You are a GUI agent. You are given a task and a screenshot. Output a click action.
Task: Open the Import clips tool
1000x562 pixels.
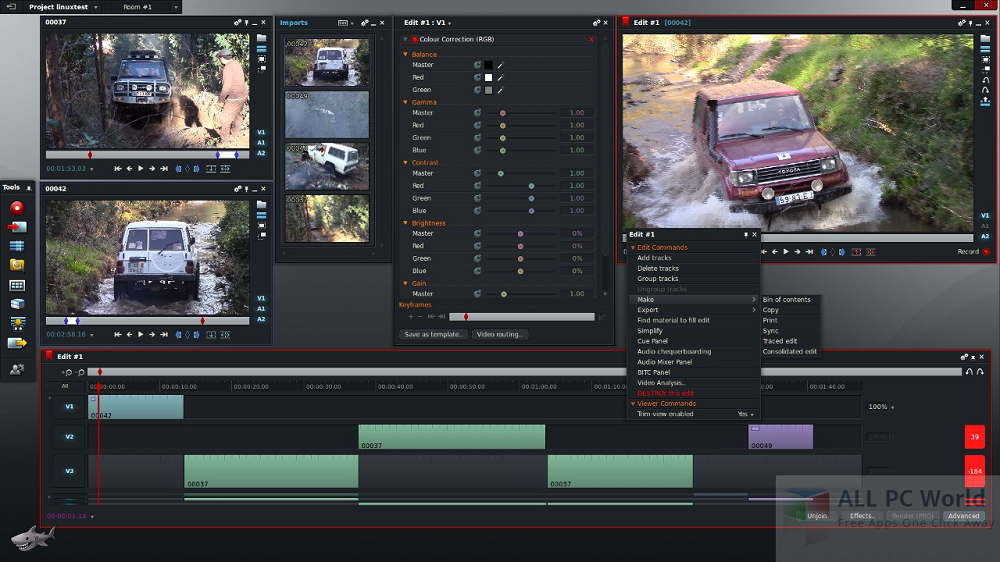pos(17,227)
